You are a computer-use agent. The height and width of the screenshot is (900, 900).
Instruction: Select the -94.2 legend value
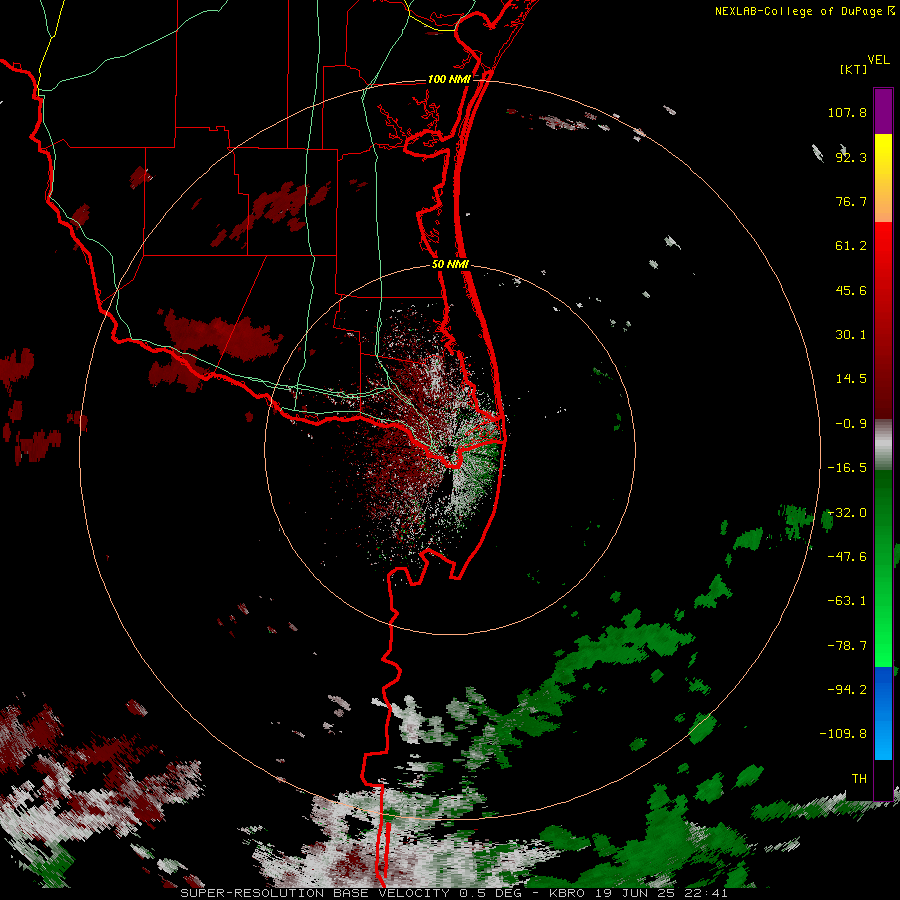pyautogui.click(x=847, y=690)
